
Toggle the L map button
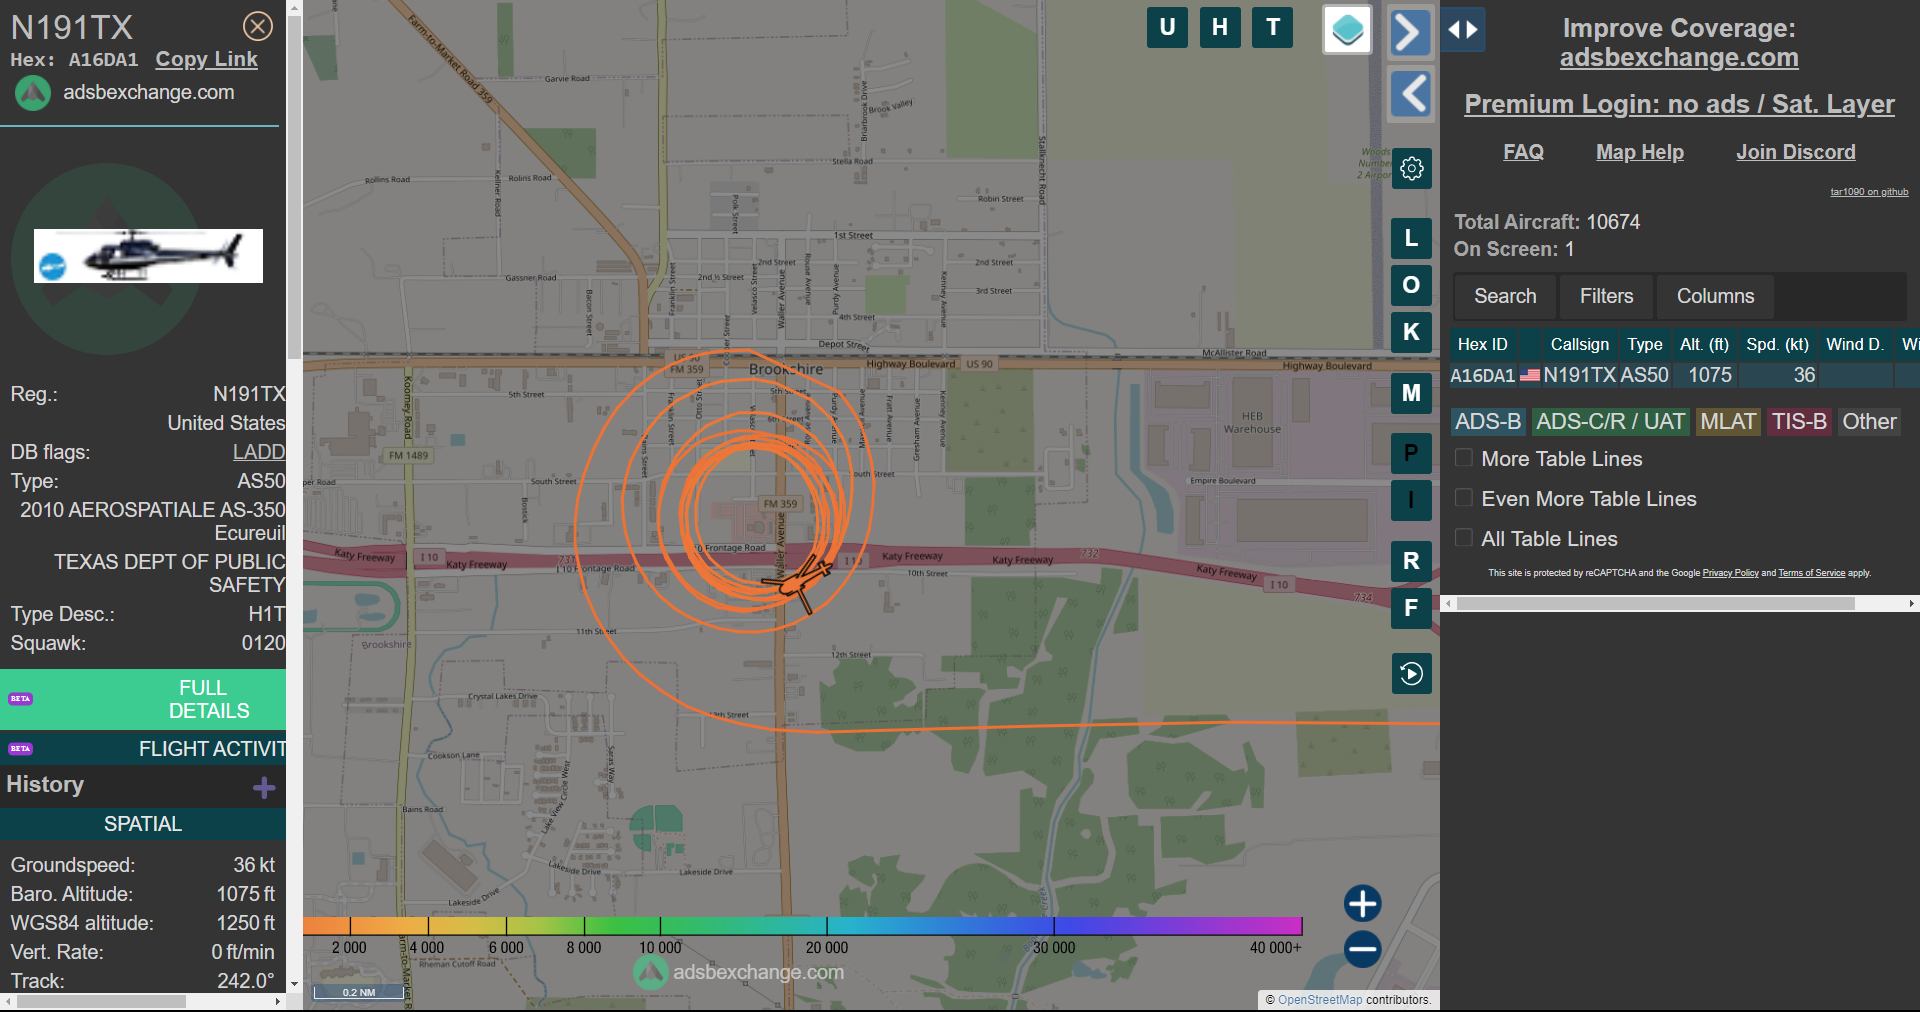1411,238
